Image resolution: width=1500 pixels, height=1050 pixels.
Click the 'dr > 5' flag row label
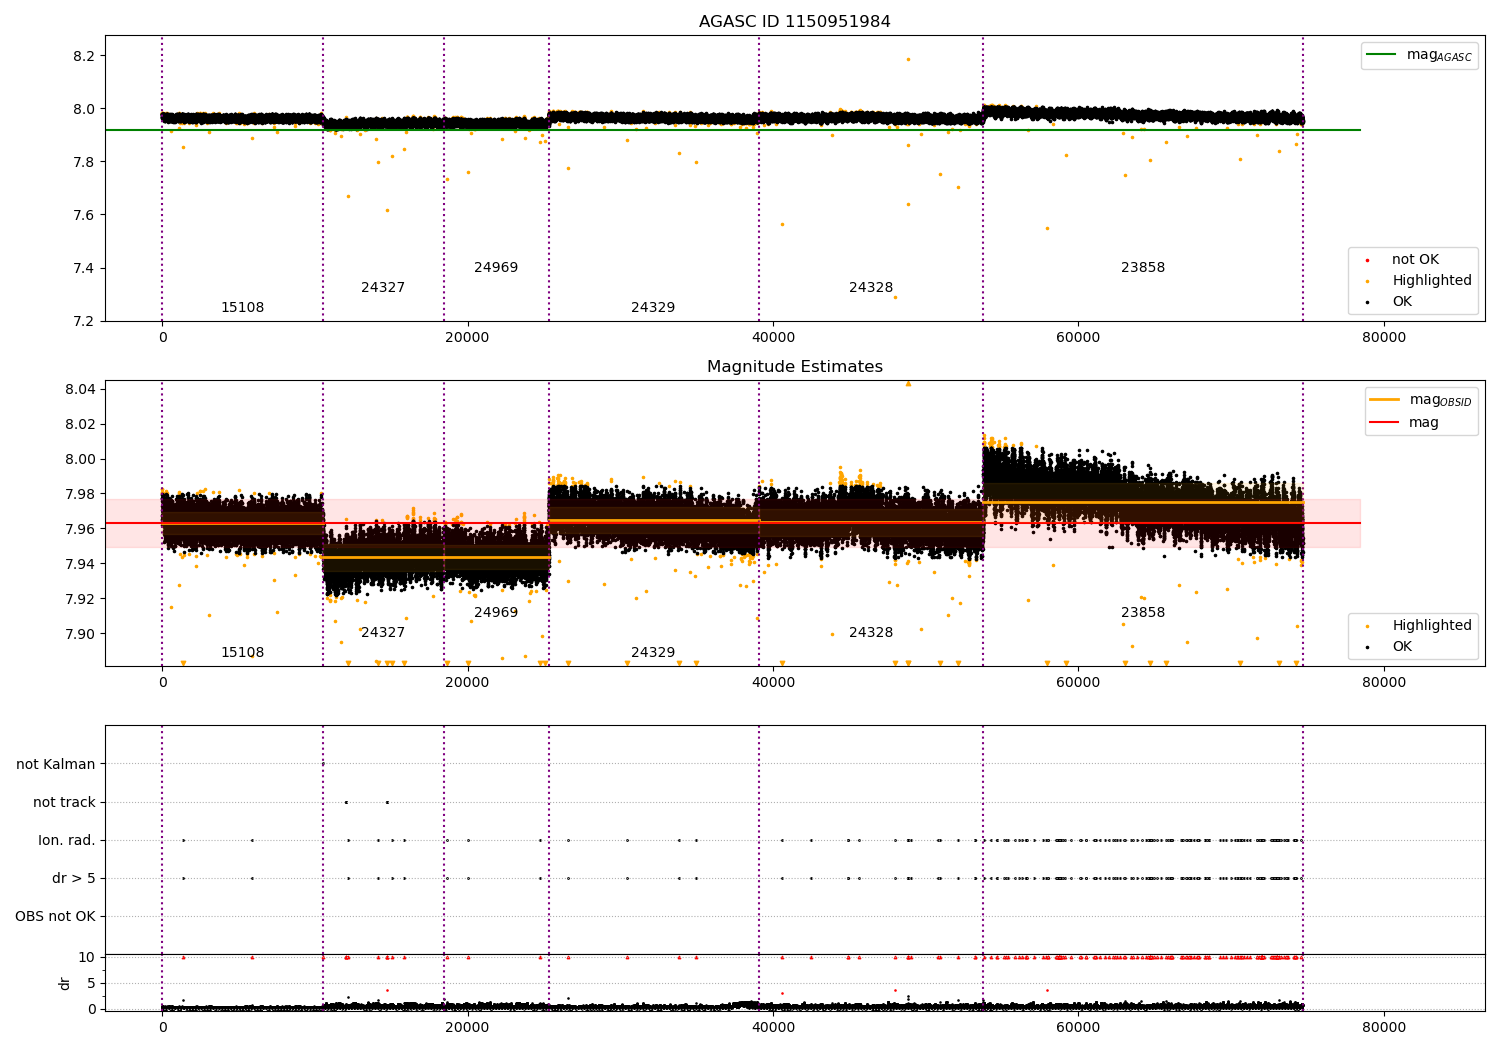74,879
